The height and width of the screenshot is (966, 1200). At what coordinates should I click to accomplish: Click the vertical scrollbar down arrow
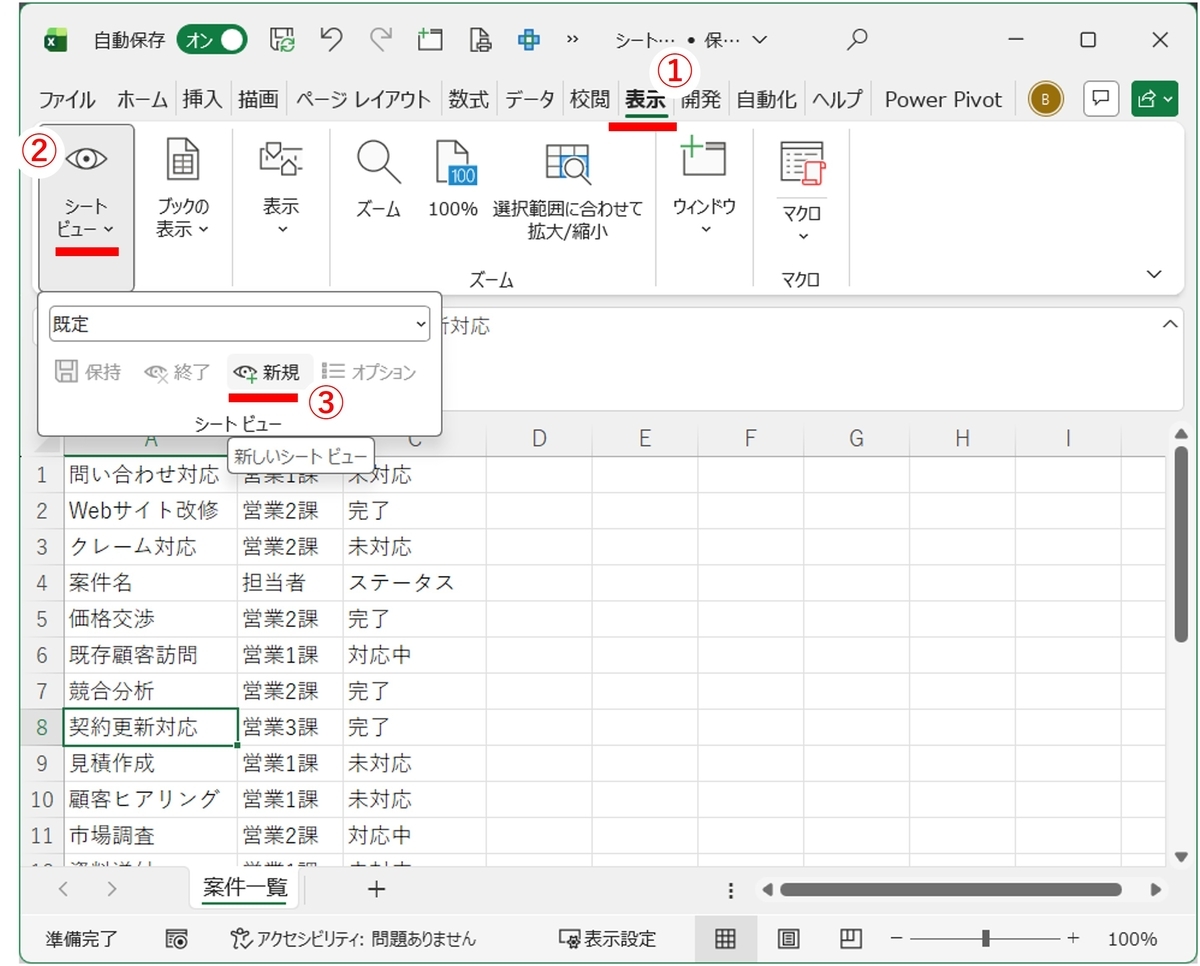point(1181,857)
